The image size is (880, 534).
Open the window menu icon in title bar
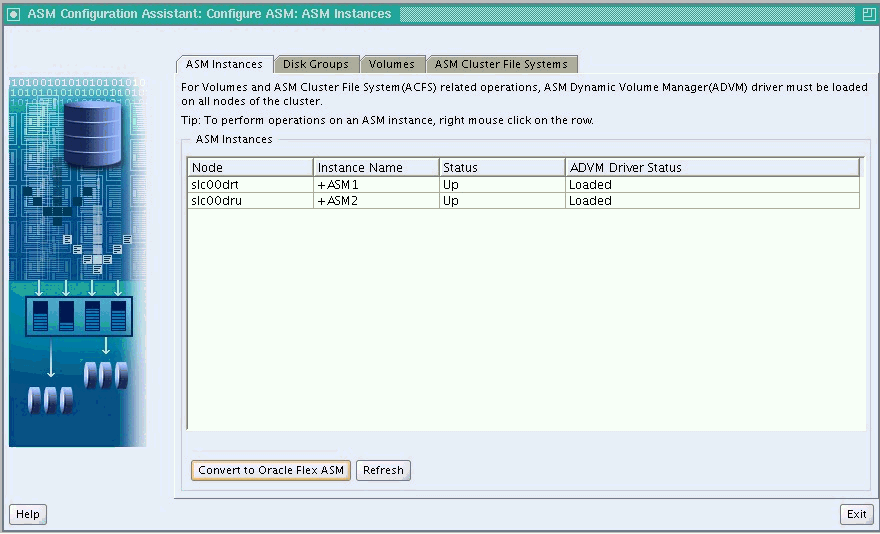pos(14,13)
